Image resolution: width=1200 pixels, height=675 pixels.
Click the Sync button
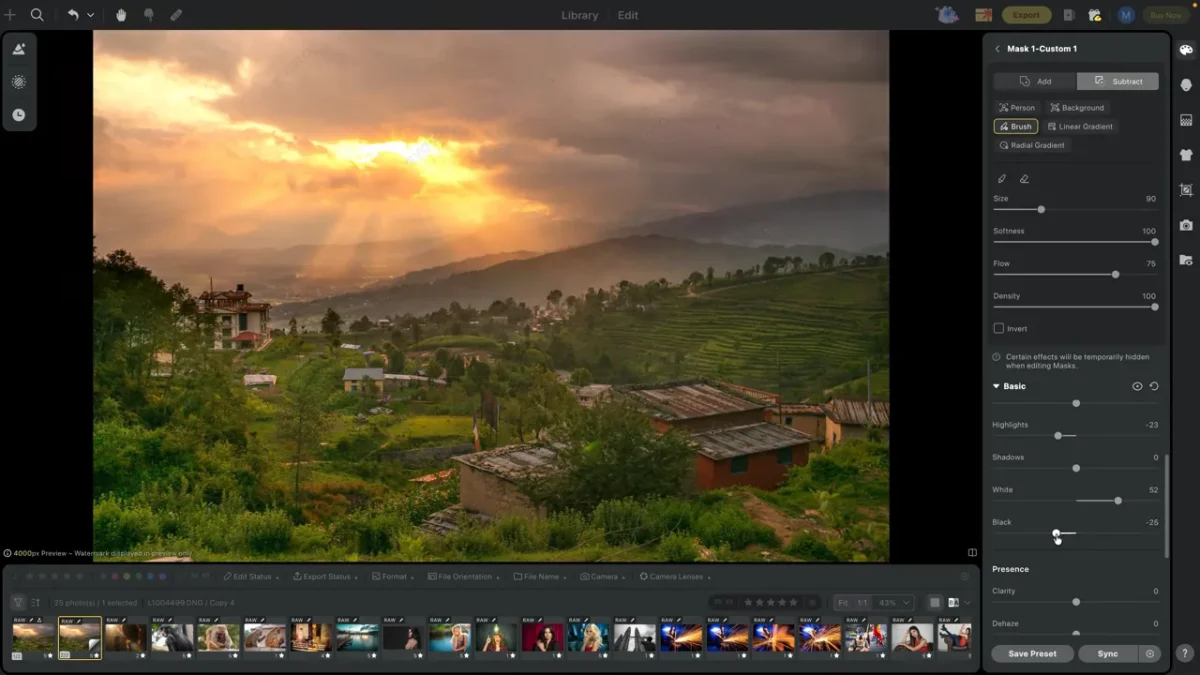click(1108, 654)
